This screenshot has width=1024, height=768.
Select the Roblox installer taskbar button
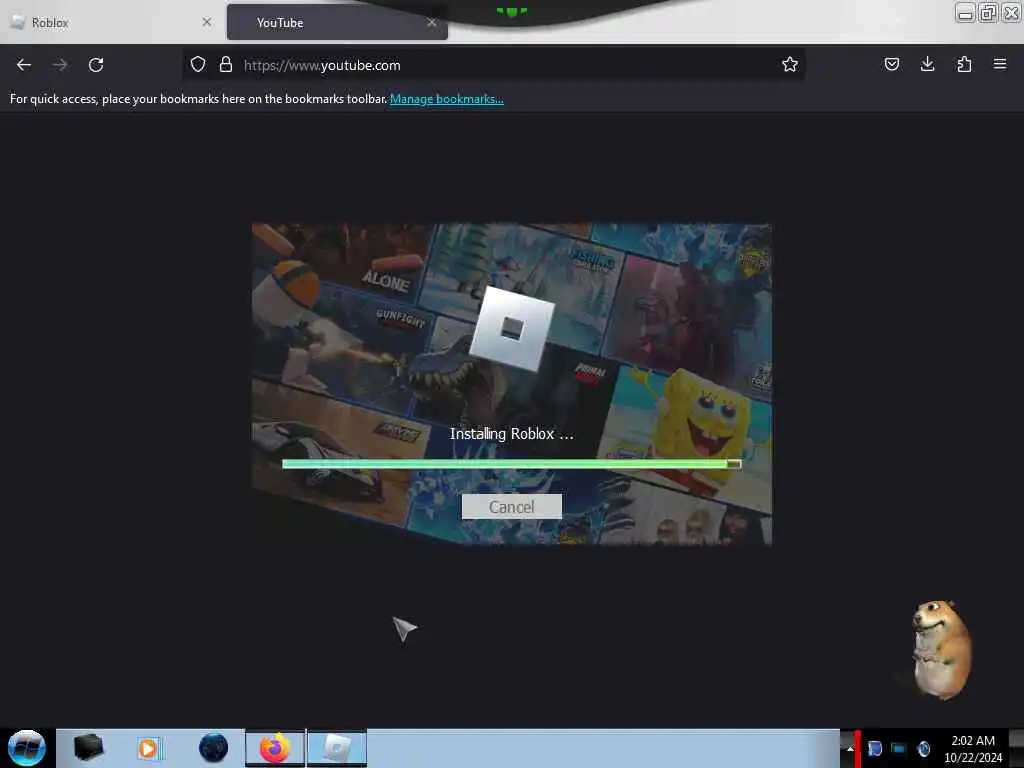point(337,748)
